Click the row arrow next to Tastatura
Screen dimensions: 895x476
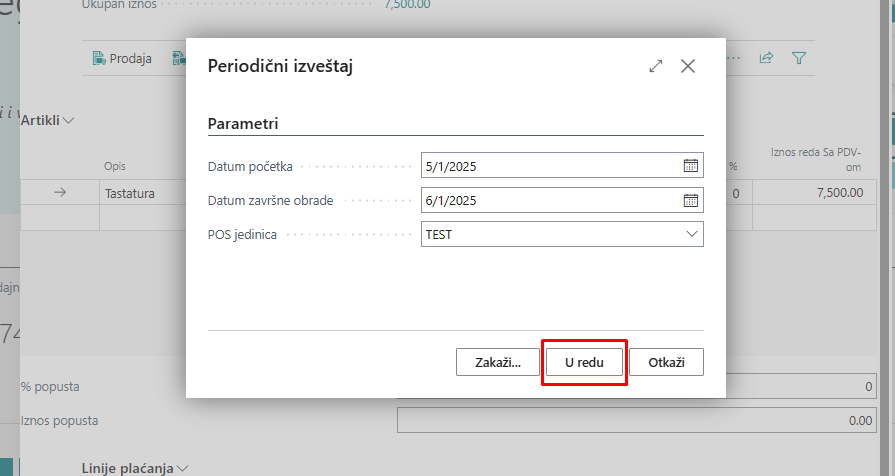[x=59, y=193]
